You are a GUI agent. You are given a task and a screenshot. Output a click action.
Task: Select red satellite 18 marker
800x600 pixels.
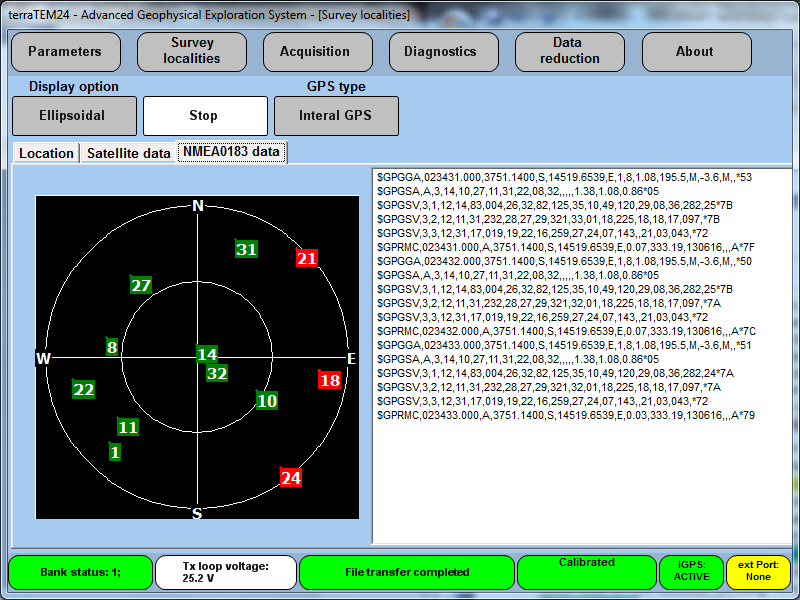pyautogui.click(x=329, y=380)
